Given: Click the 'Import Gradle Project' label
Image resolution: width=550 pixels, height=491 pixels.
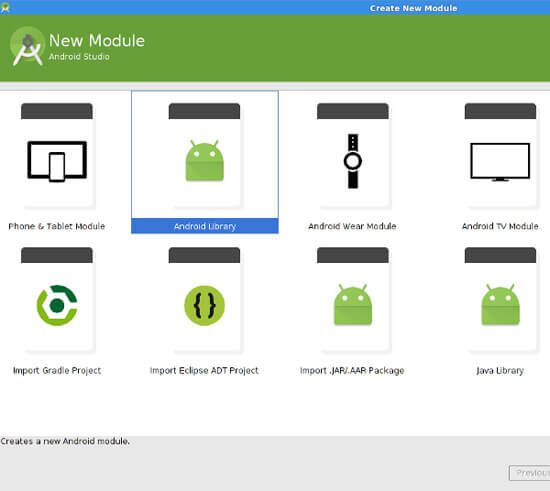Looking at the screenshot, I should [x=57, y=370].
